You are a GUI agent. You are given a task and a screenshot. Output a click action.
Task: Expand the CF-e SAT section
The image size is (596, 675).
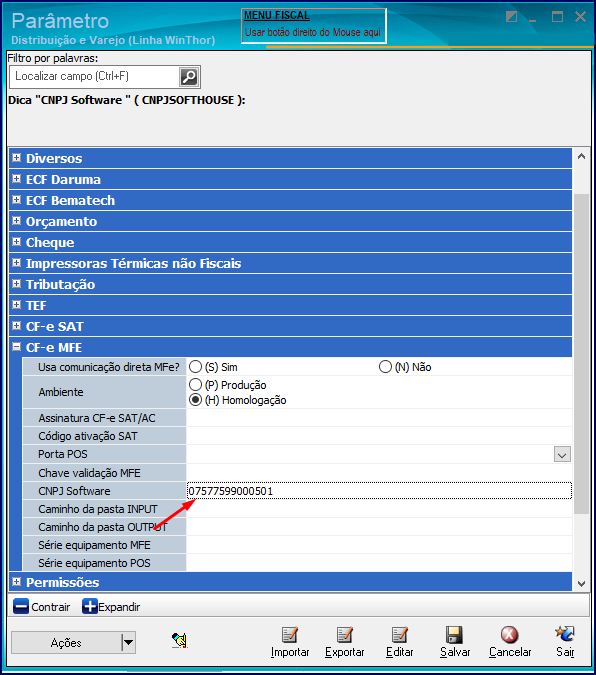point(16,326)
